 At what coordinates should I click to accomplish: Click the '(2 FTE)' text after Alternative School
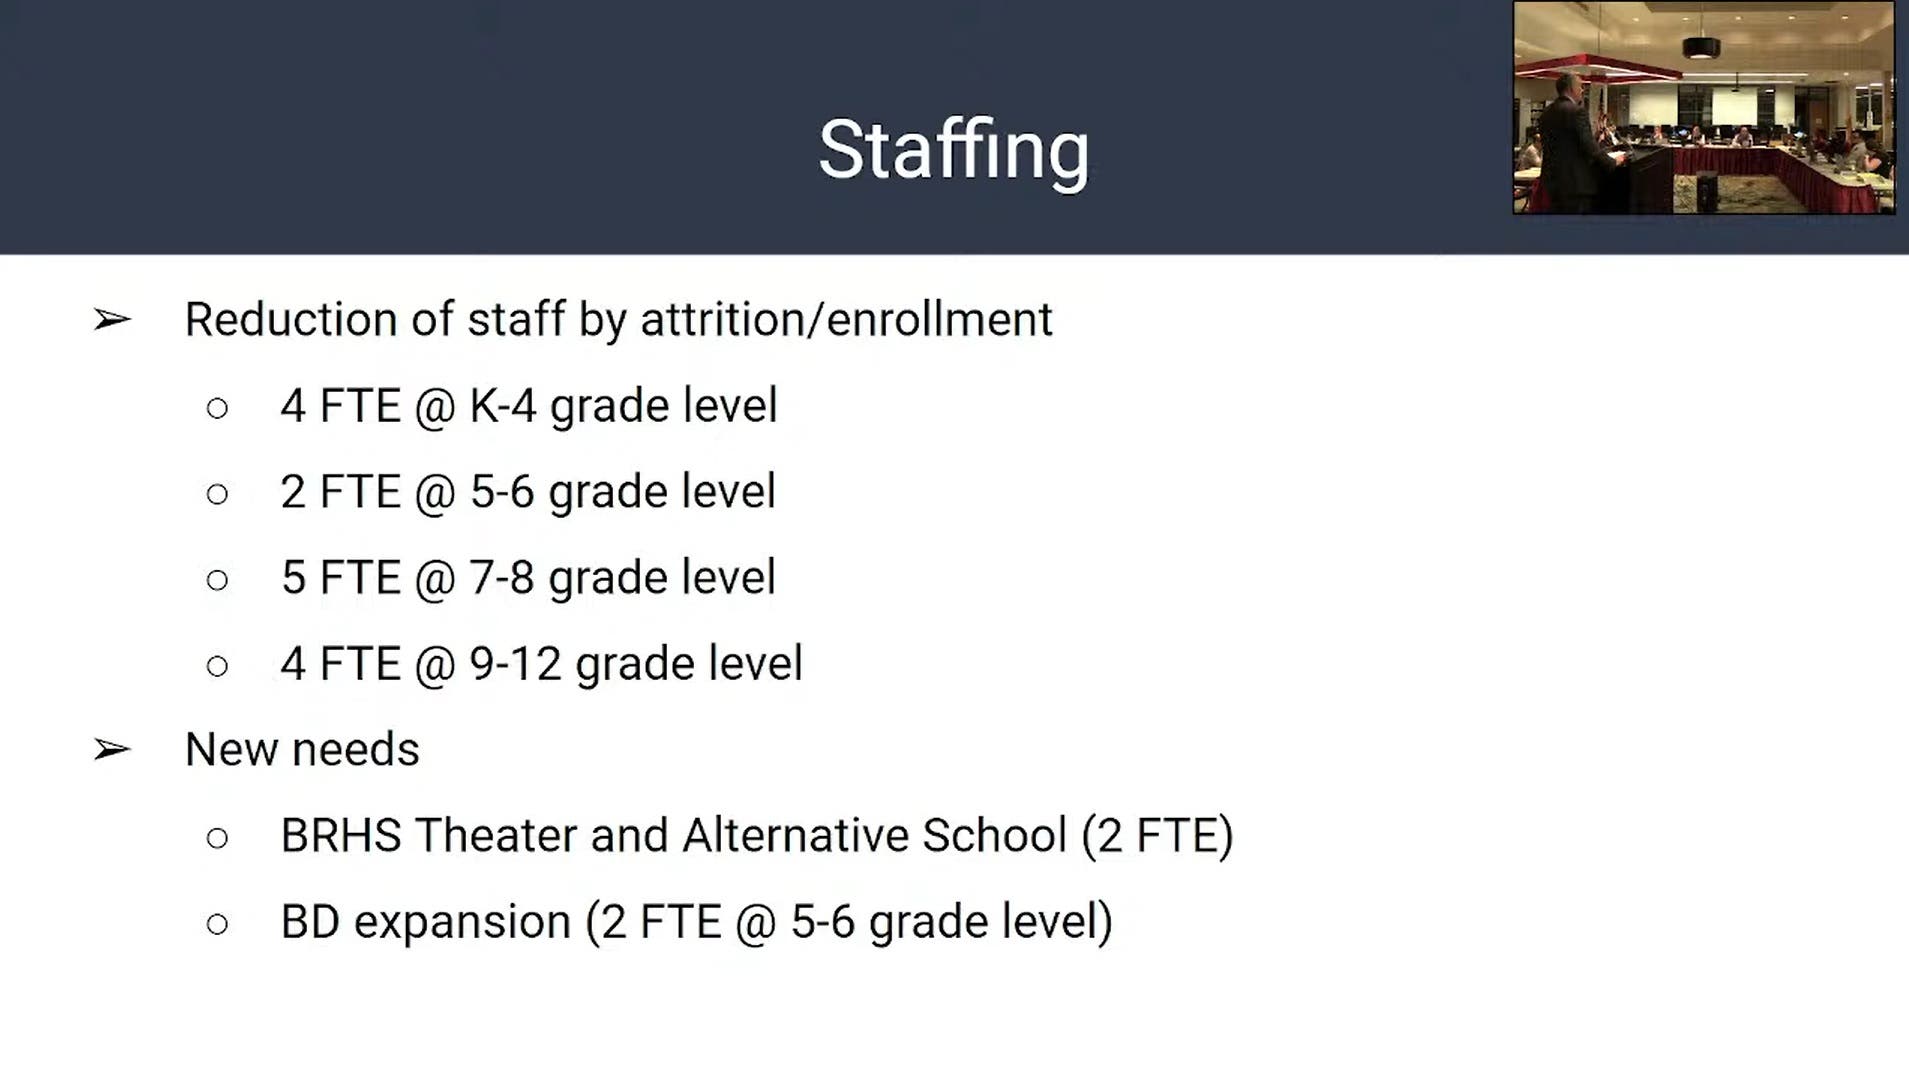point(1157,836)
